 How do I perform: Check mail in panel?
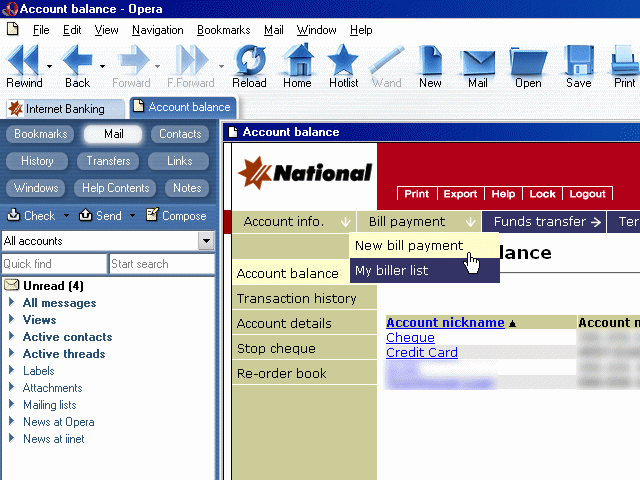click(31, 215)
